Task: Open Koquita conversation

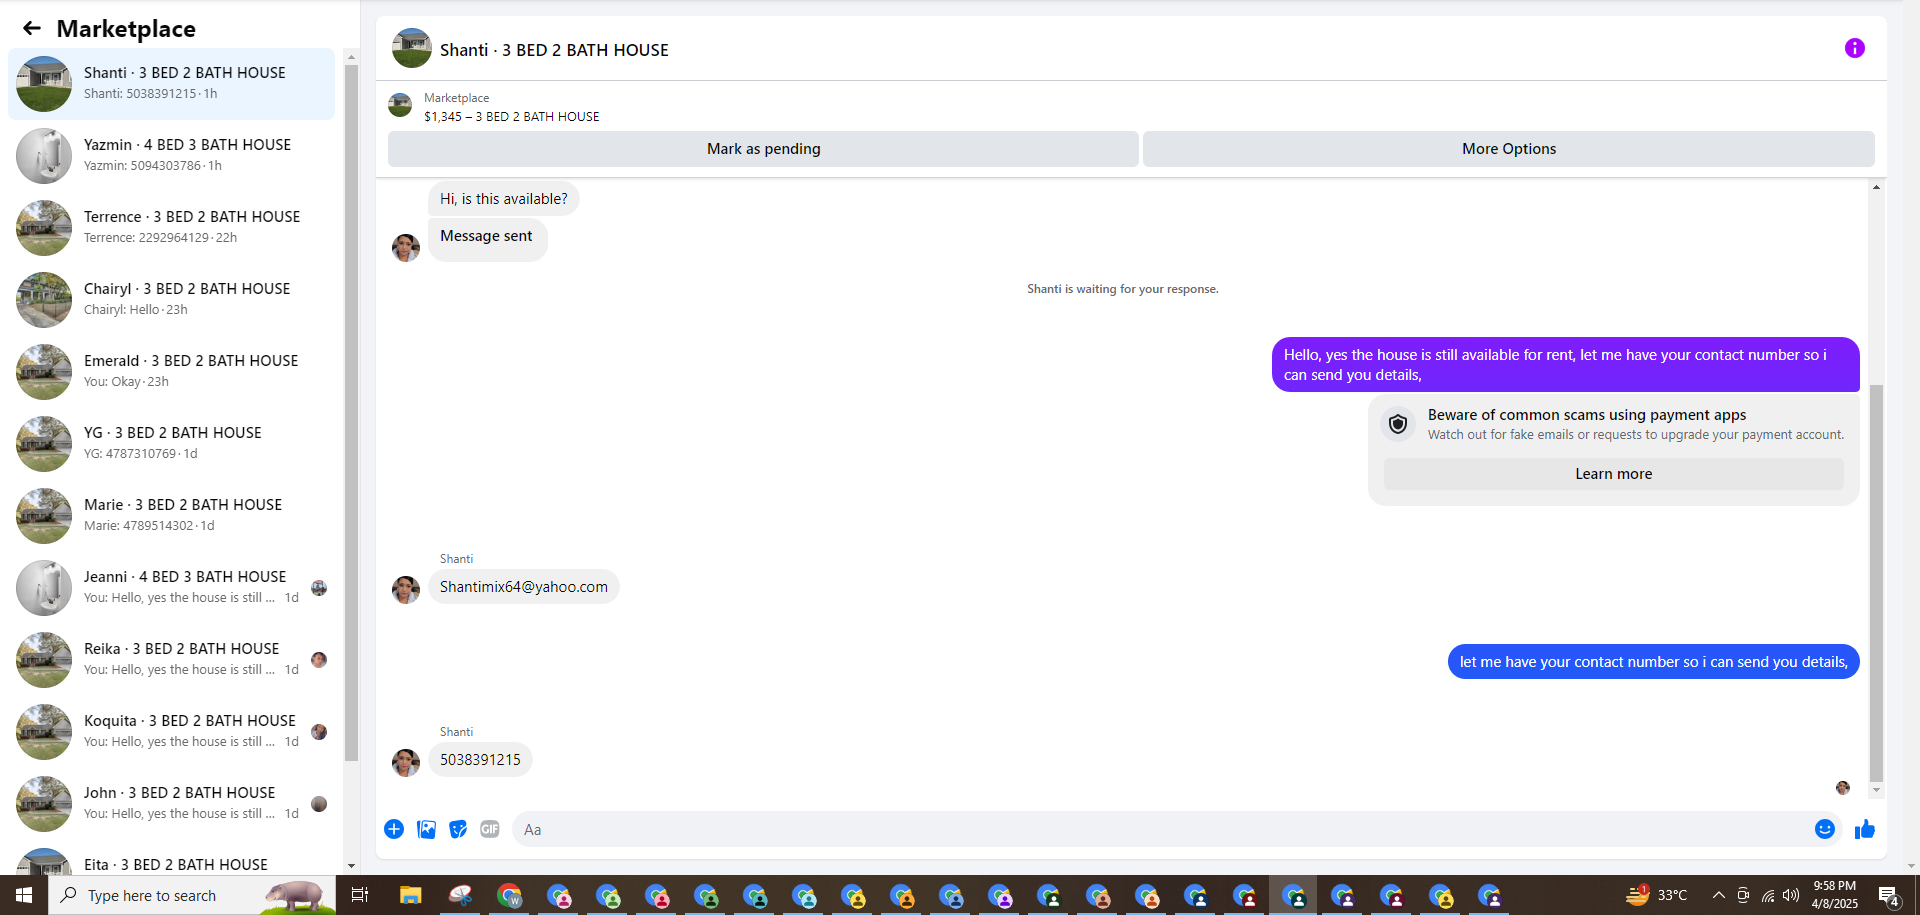Action: (x=171, y=732)
